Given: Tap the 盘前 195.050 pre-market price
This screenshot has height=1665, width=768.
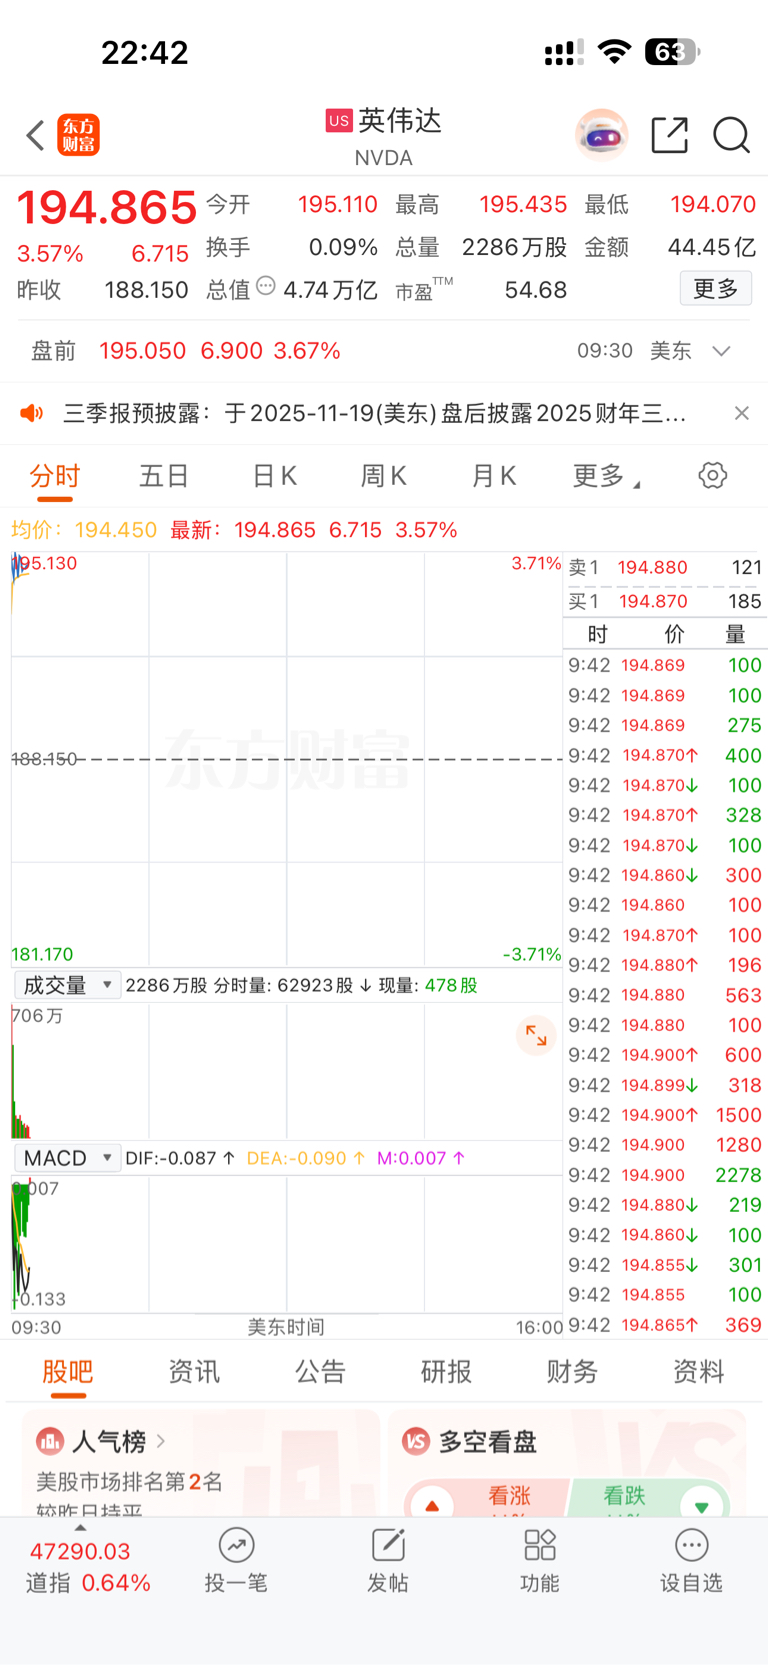Looking at the screenshot, I should [142, 351].
